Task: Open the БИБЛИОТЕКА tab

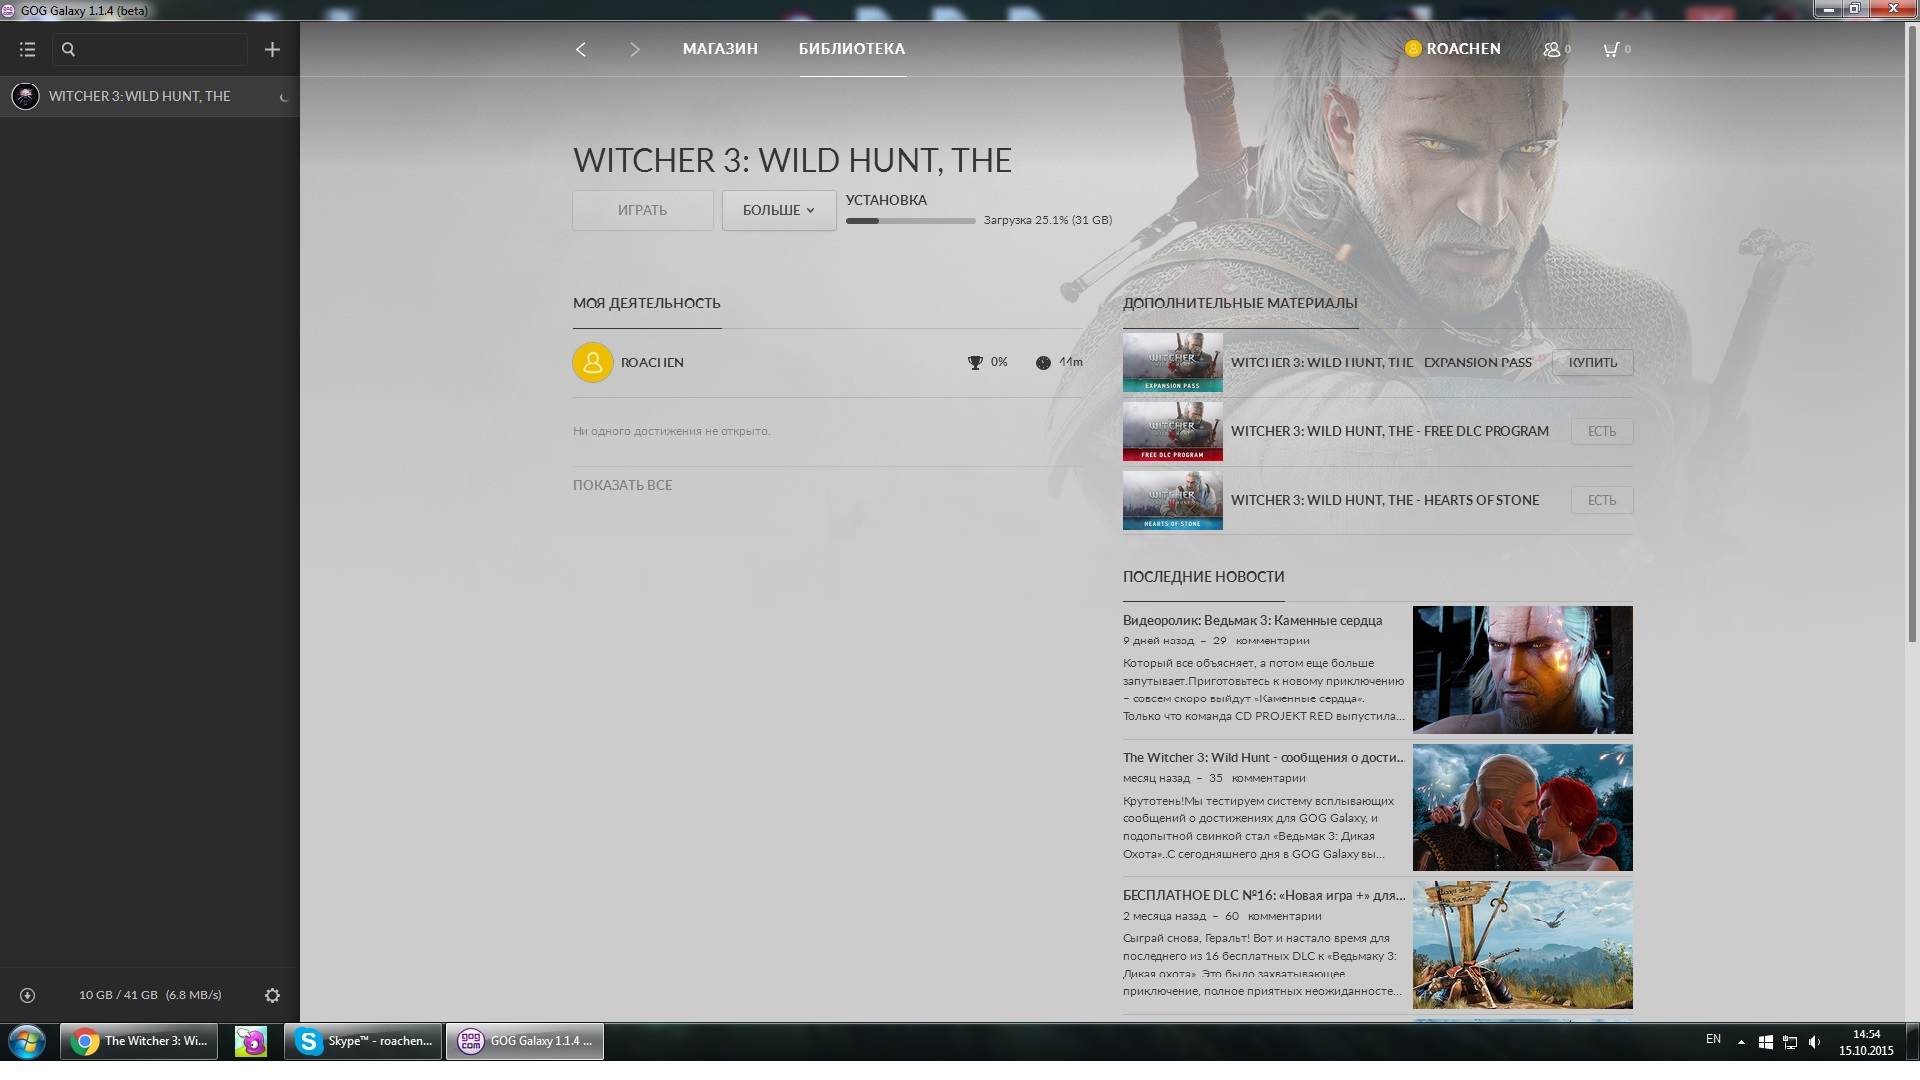Action: click(x=852, y=49)
